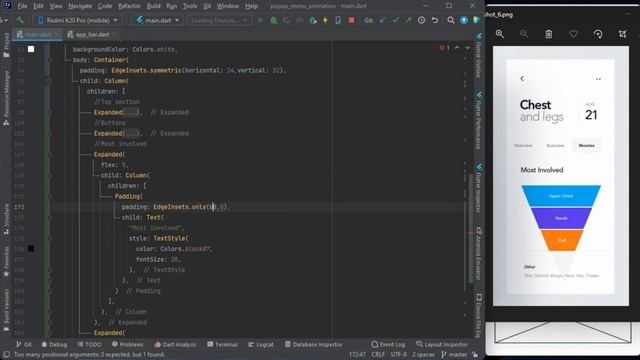Screen dimensions: 640x360
Task: Stop the running app with red square
Action: [351, 20]
